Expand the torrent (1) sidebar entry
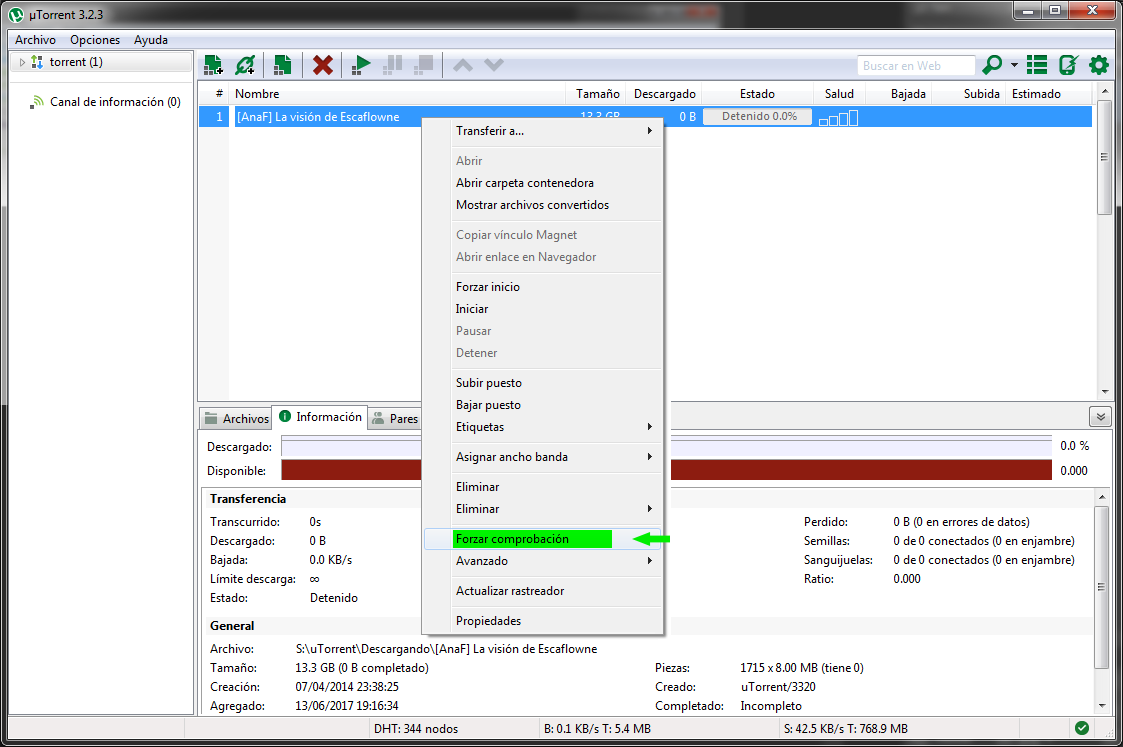The height and width of the screenshot is (747, 1123). coord(20,61)
